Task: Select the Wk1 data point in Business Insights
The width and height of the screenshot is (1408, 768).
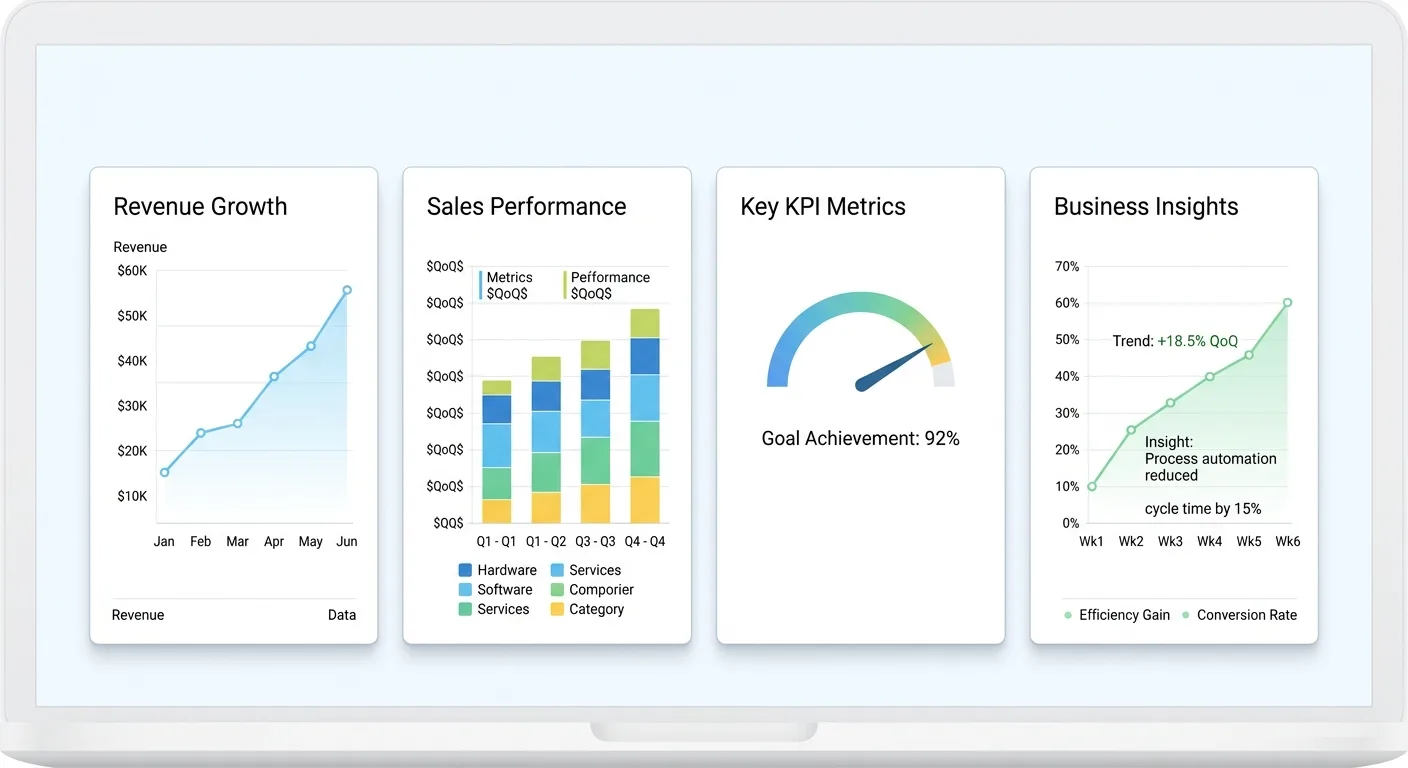Action: (1091, 487)
